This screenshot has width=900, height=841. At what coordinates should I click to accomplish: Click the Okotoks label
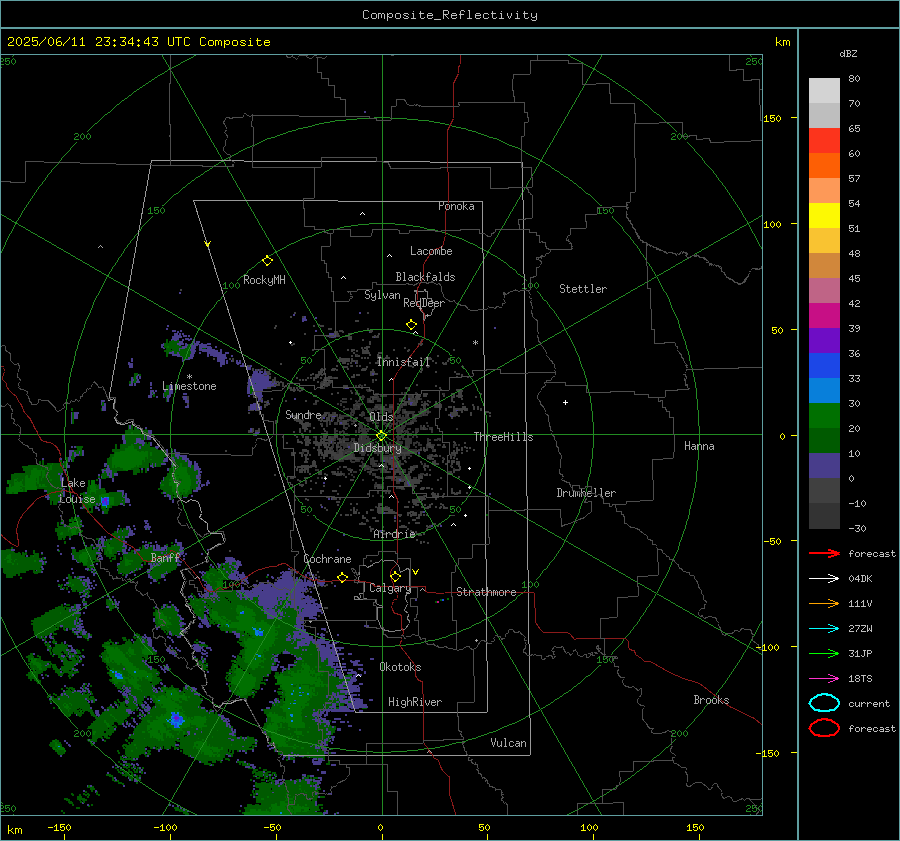[x=400, y=667]
